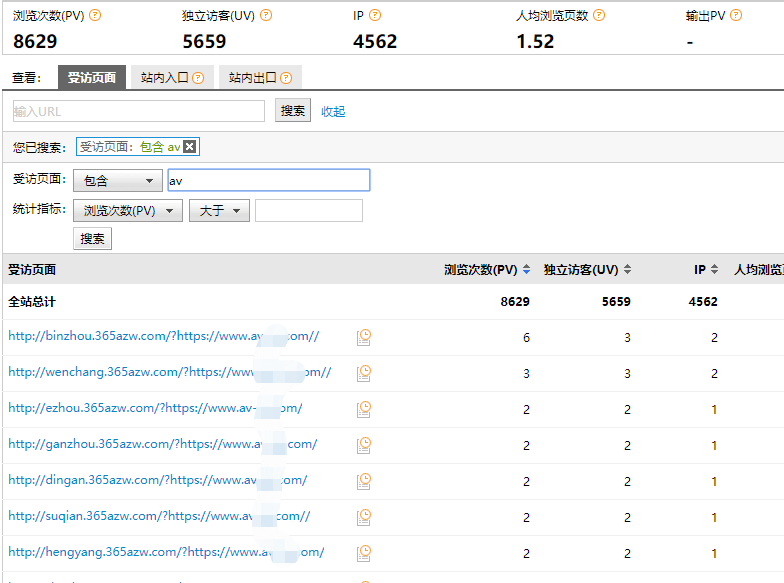Select the 受访页面 tab
The width and height of the screenshot is (784, 583).
pyautogui.click(x=92, y=78)
